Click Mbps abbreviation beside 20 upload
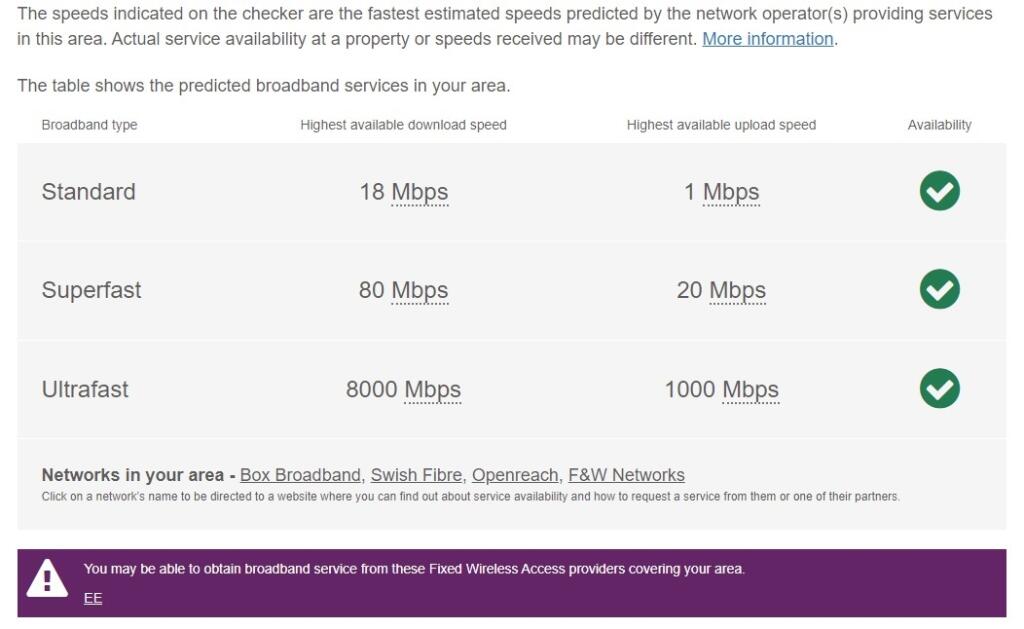 (x=737, y=291)
